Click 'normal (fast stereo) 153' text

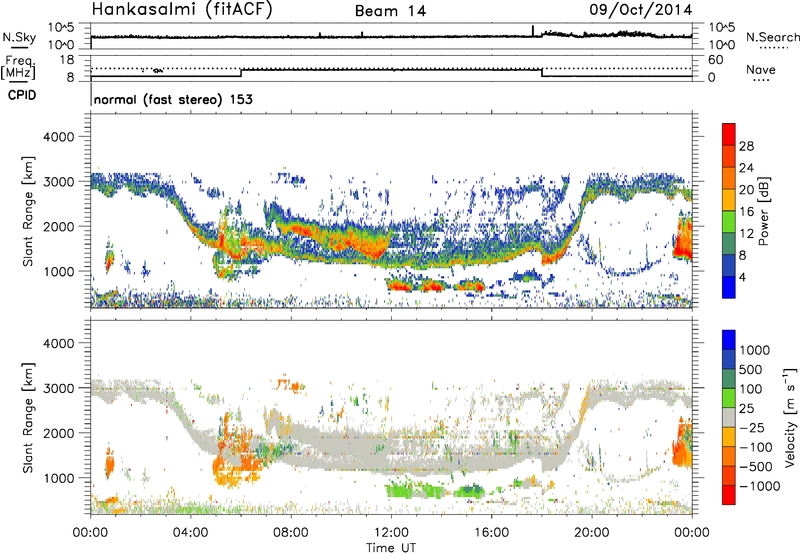(173, 99)
